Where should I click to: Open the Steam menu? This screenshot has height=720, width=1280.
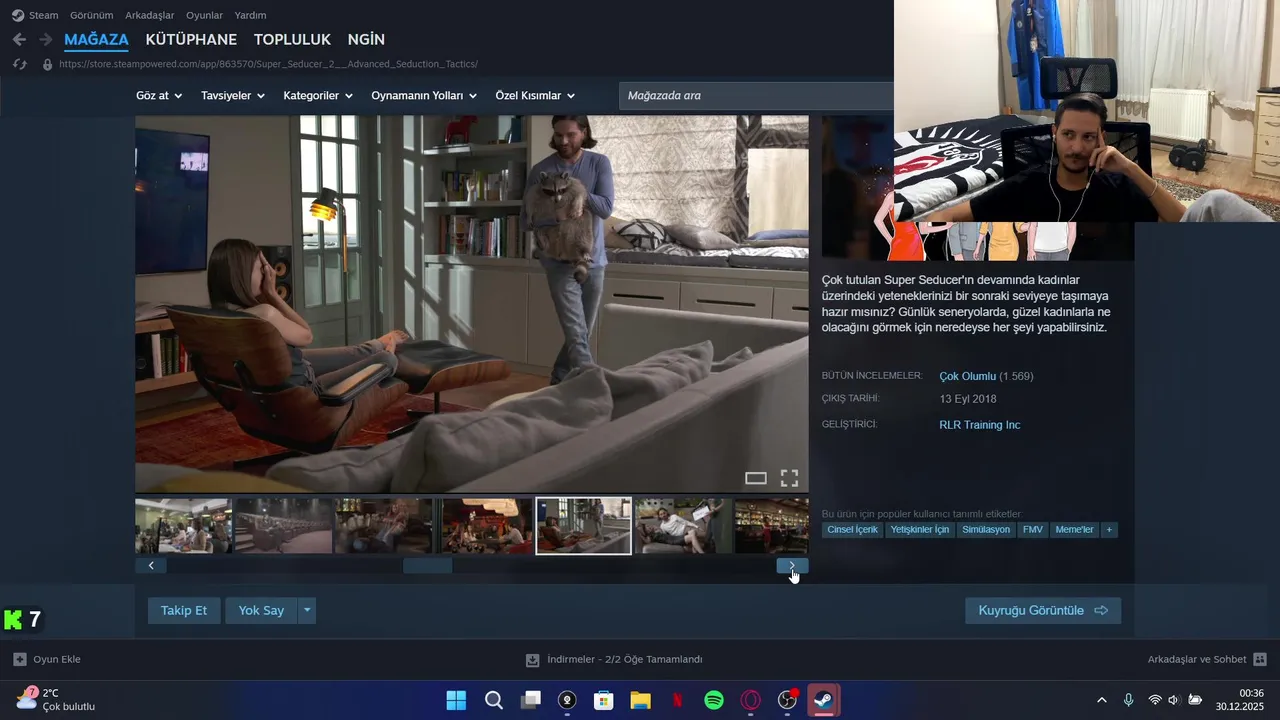point(43,15)
